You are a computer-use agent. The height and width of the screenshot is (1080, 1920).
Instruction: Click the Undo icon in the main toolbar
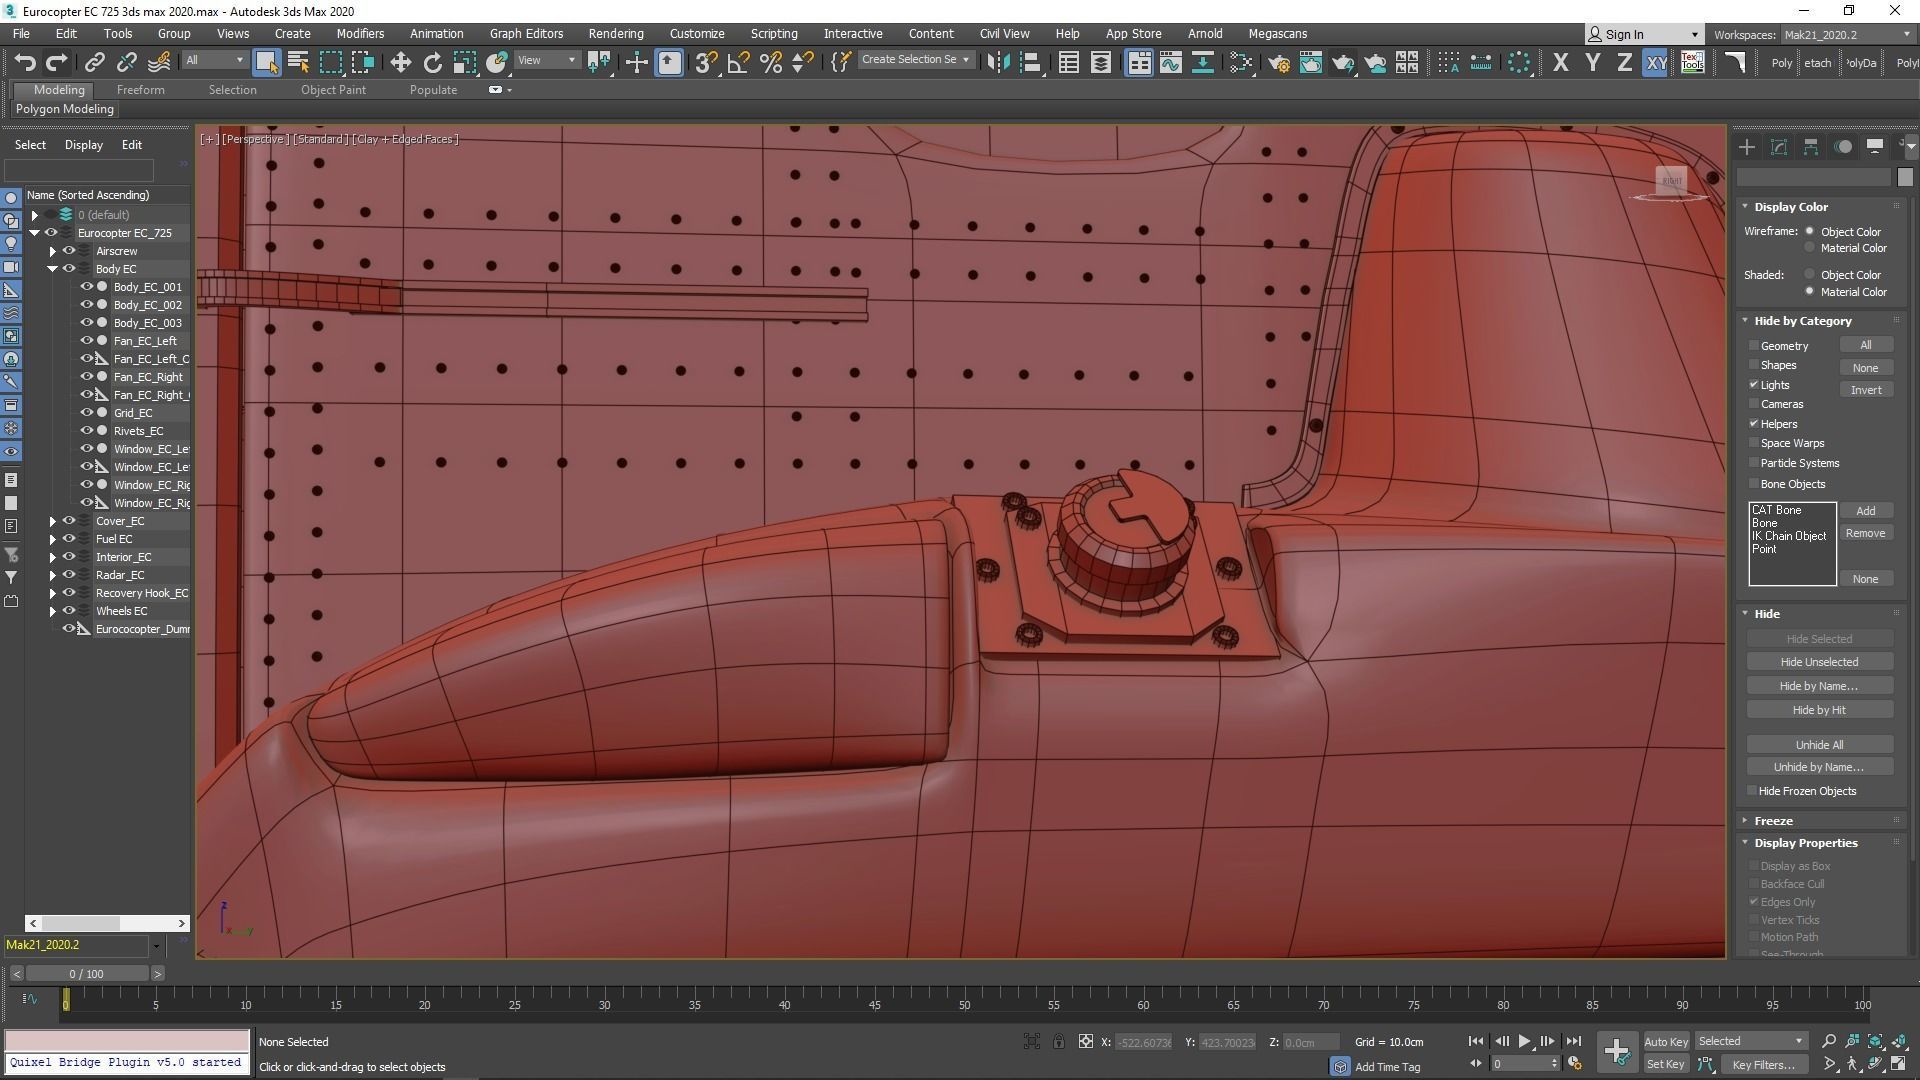[x=25, y=62]
